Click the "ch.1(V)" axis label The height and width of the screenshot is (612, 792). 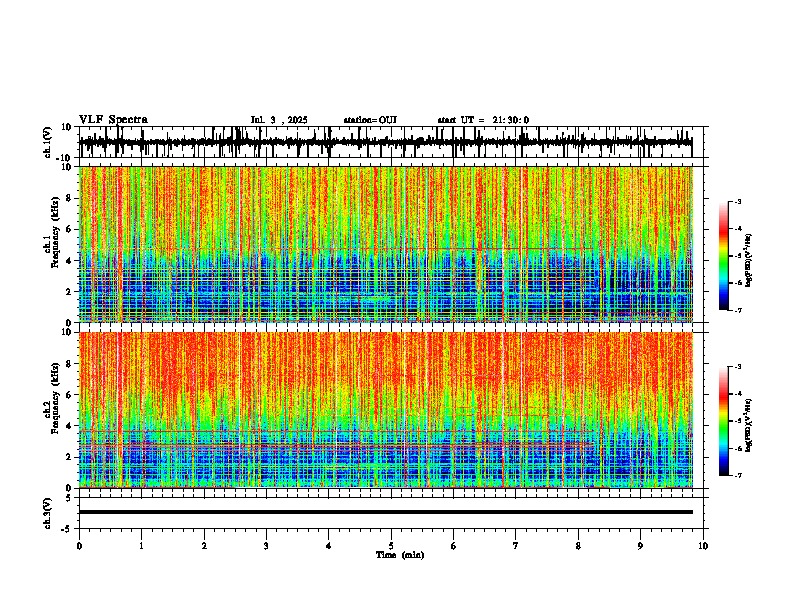click(x=48, y=142)
